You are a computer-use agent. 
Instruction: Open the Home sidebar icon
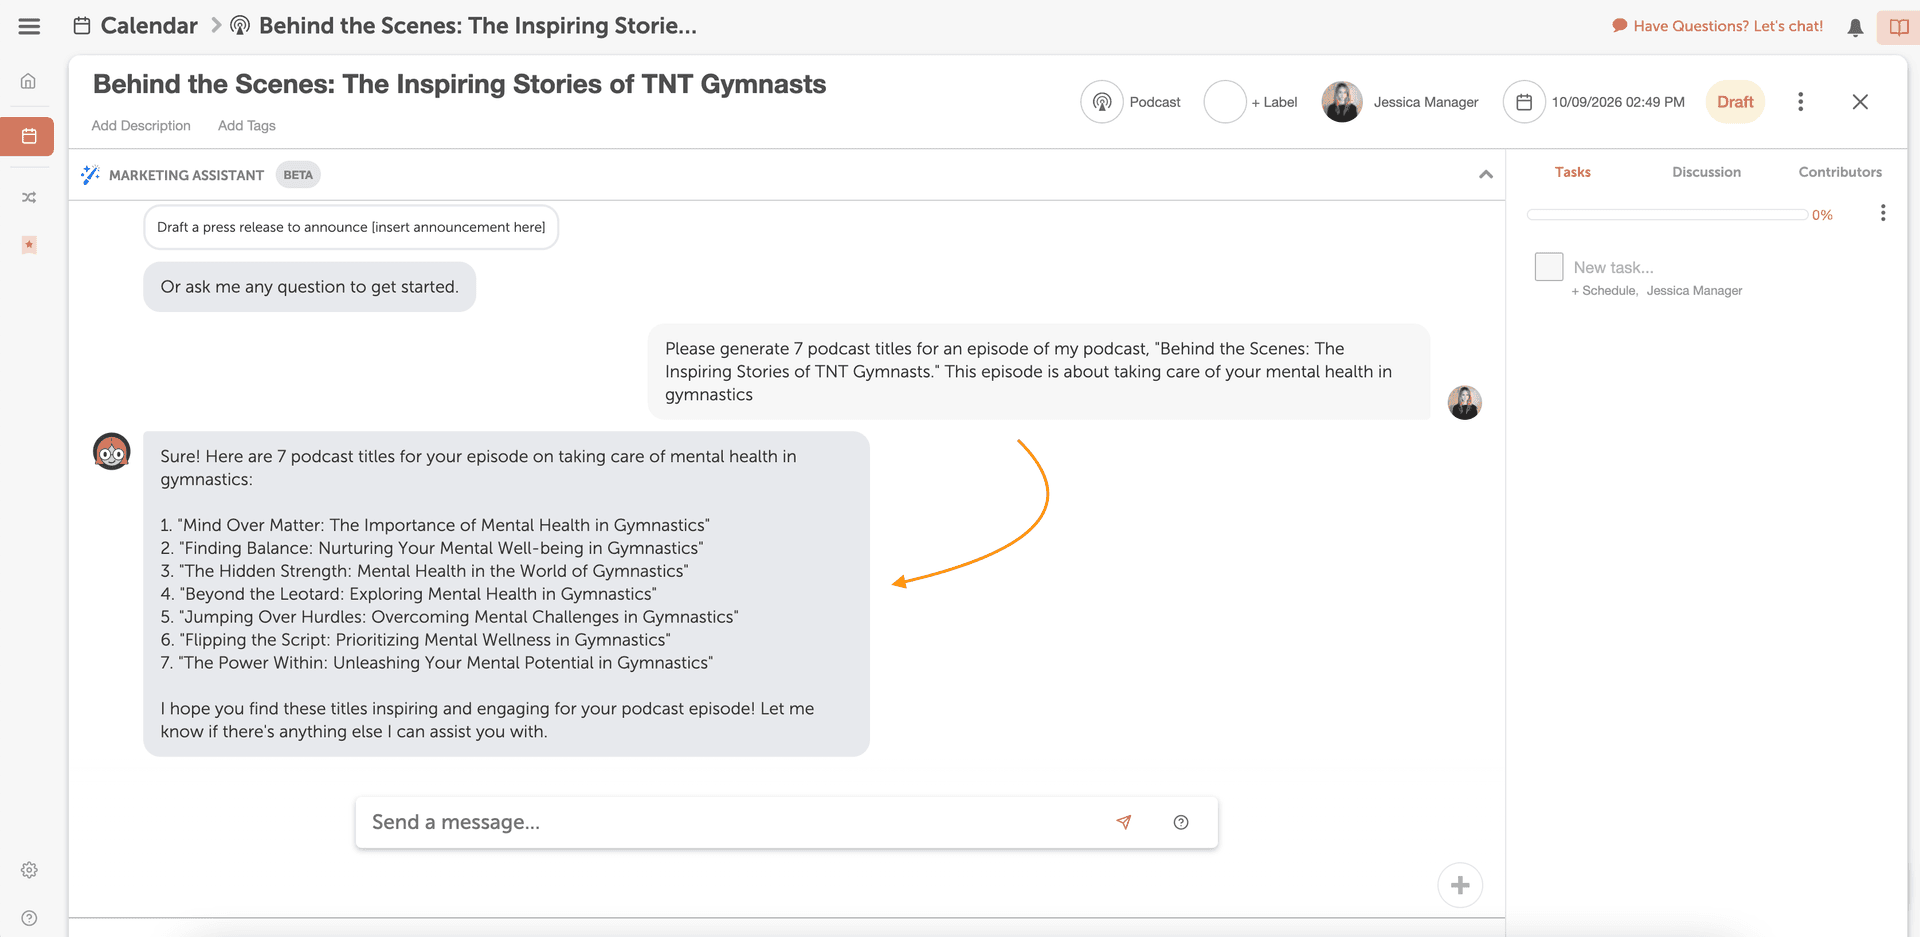tap(28, 81)
